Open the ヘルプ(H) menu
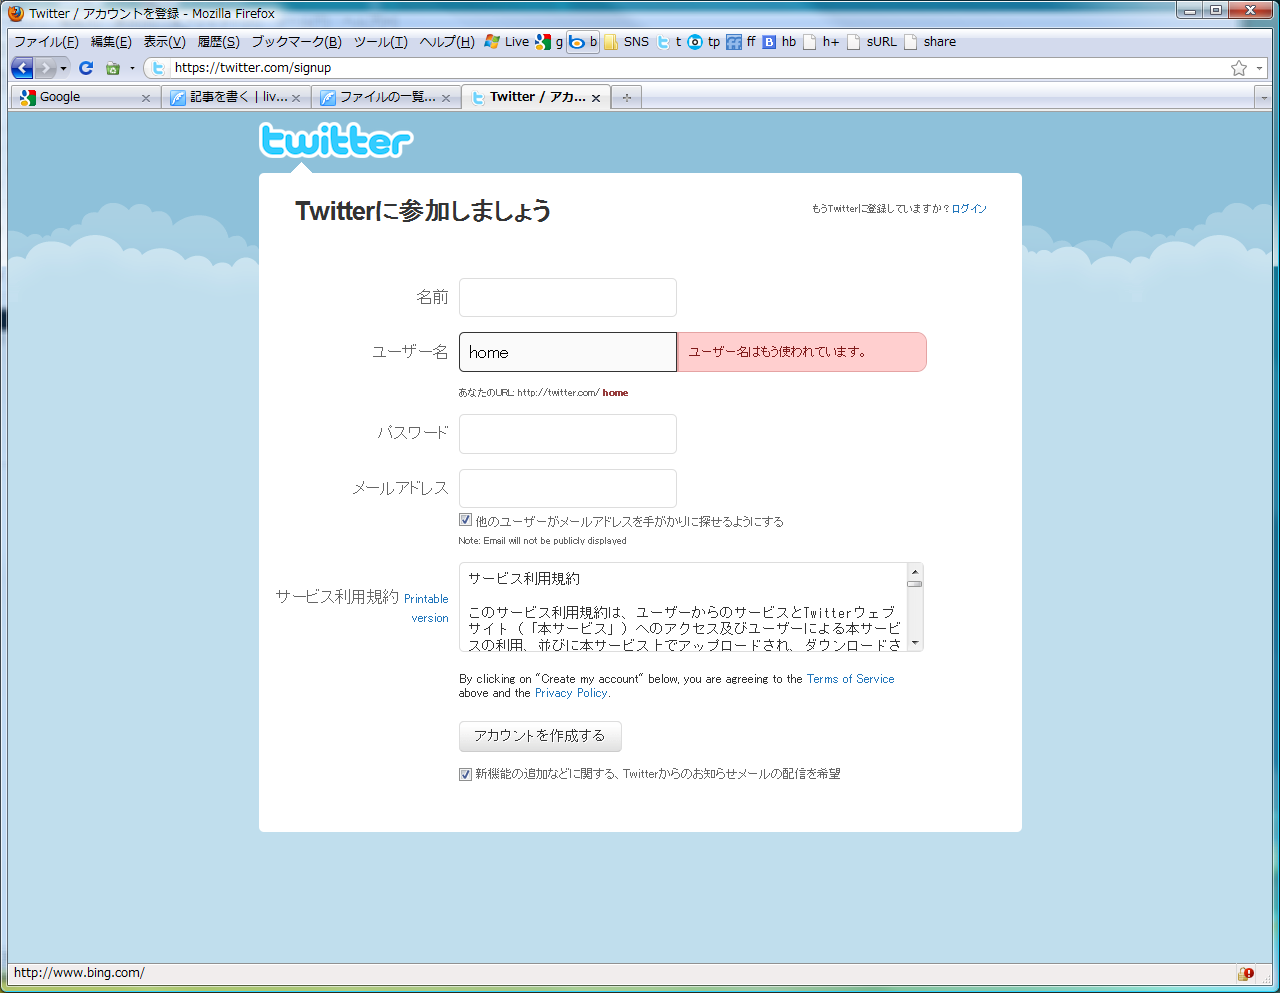 coord(447,42)
